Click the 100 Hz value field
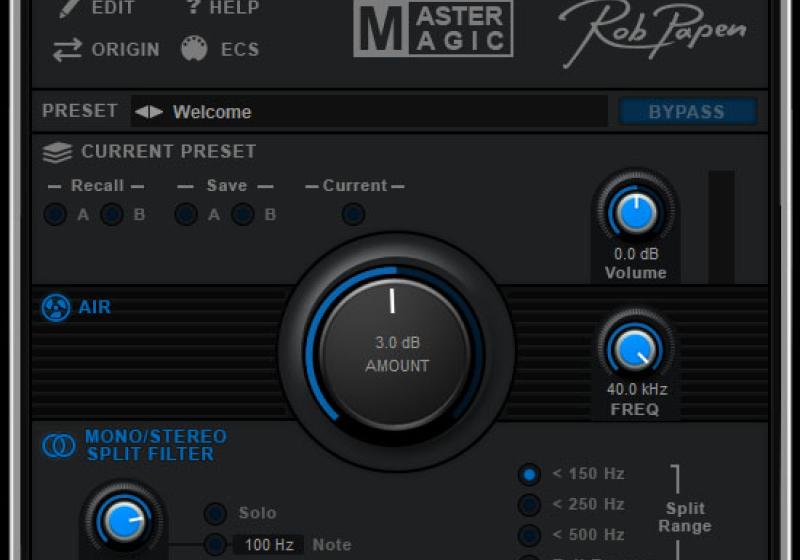This screenshot has height=560, width=800. [269, 545]
